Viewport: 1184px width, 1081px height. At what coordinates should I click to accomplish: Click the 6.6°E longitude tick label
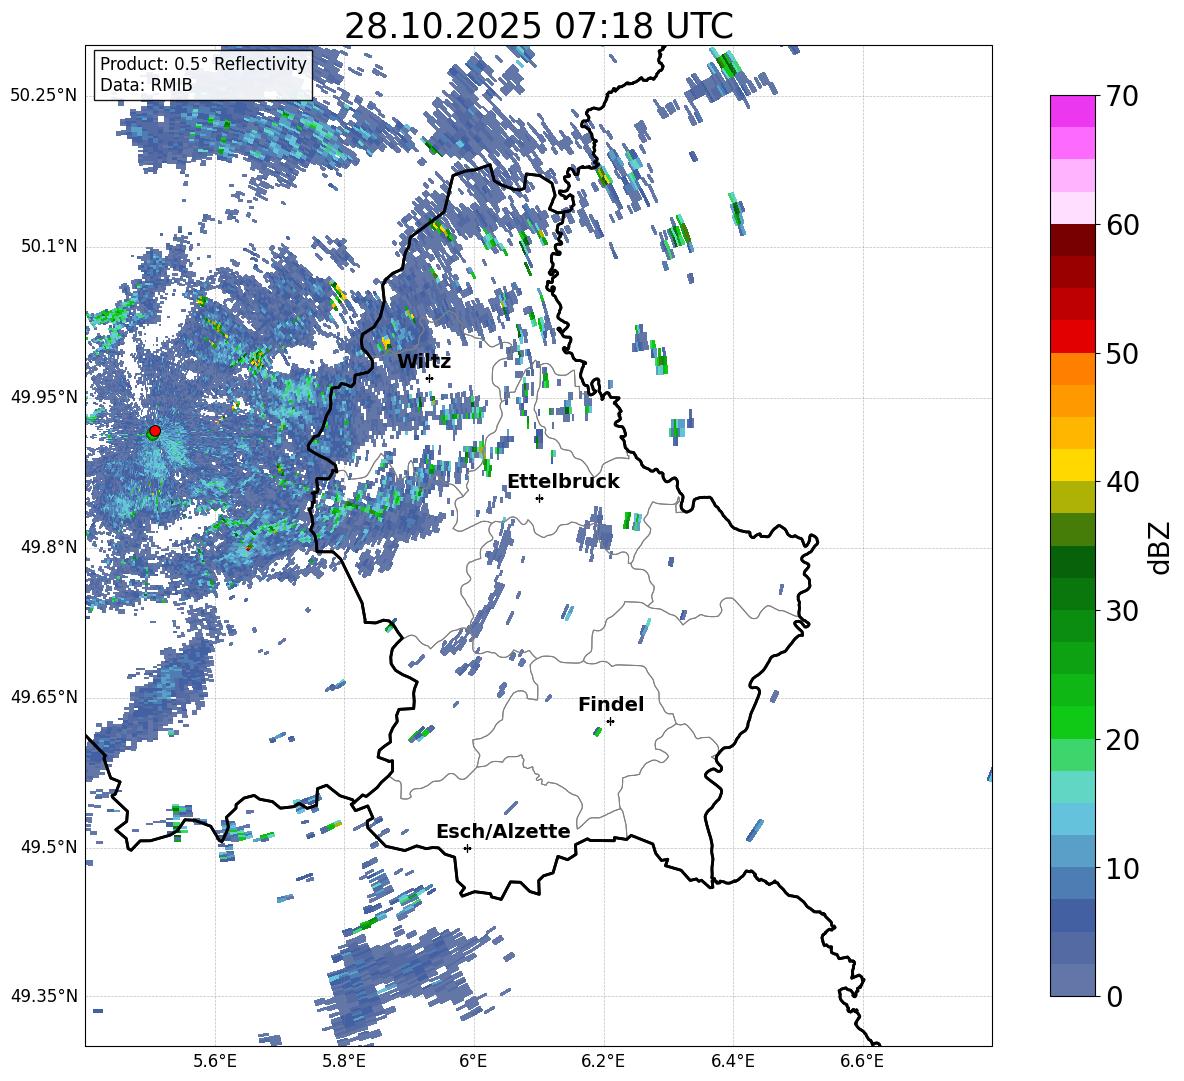pos(862,1061)
